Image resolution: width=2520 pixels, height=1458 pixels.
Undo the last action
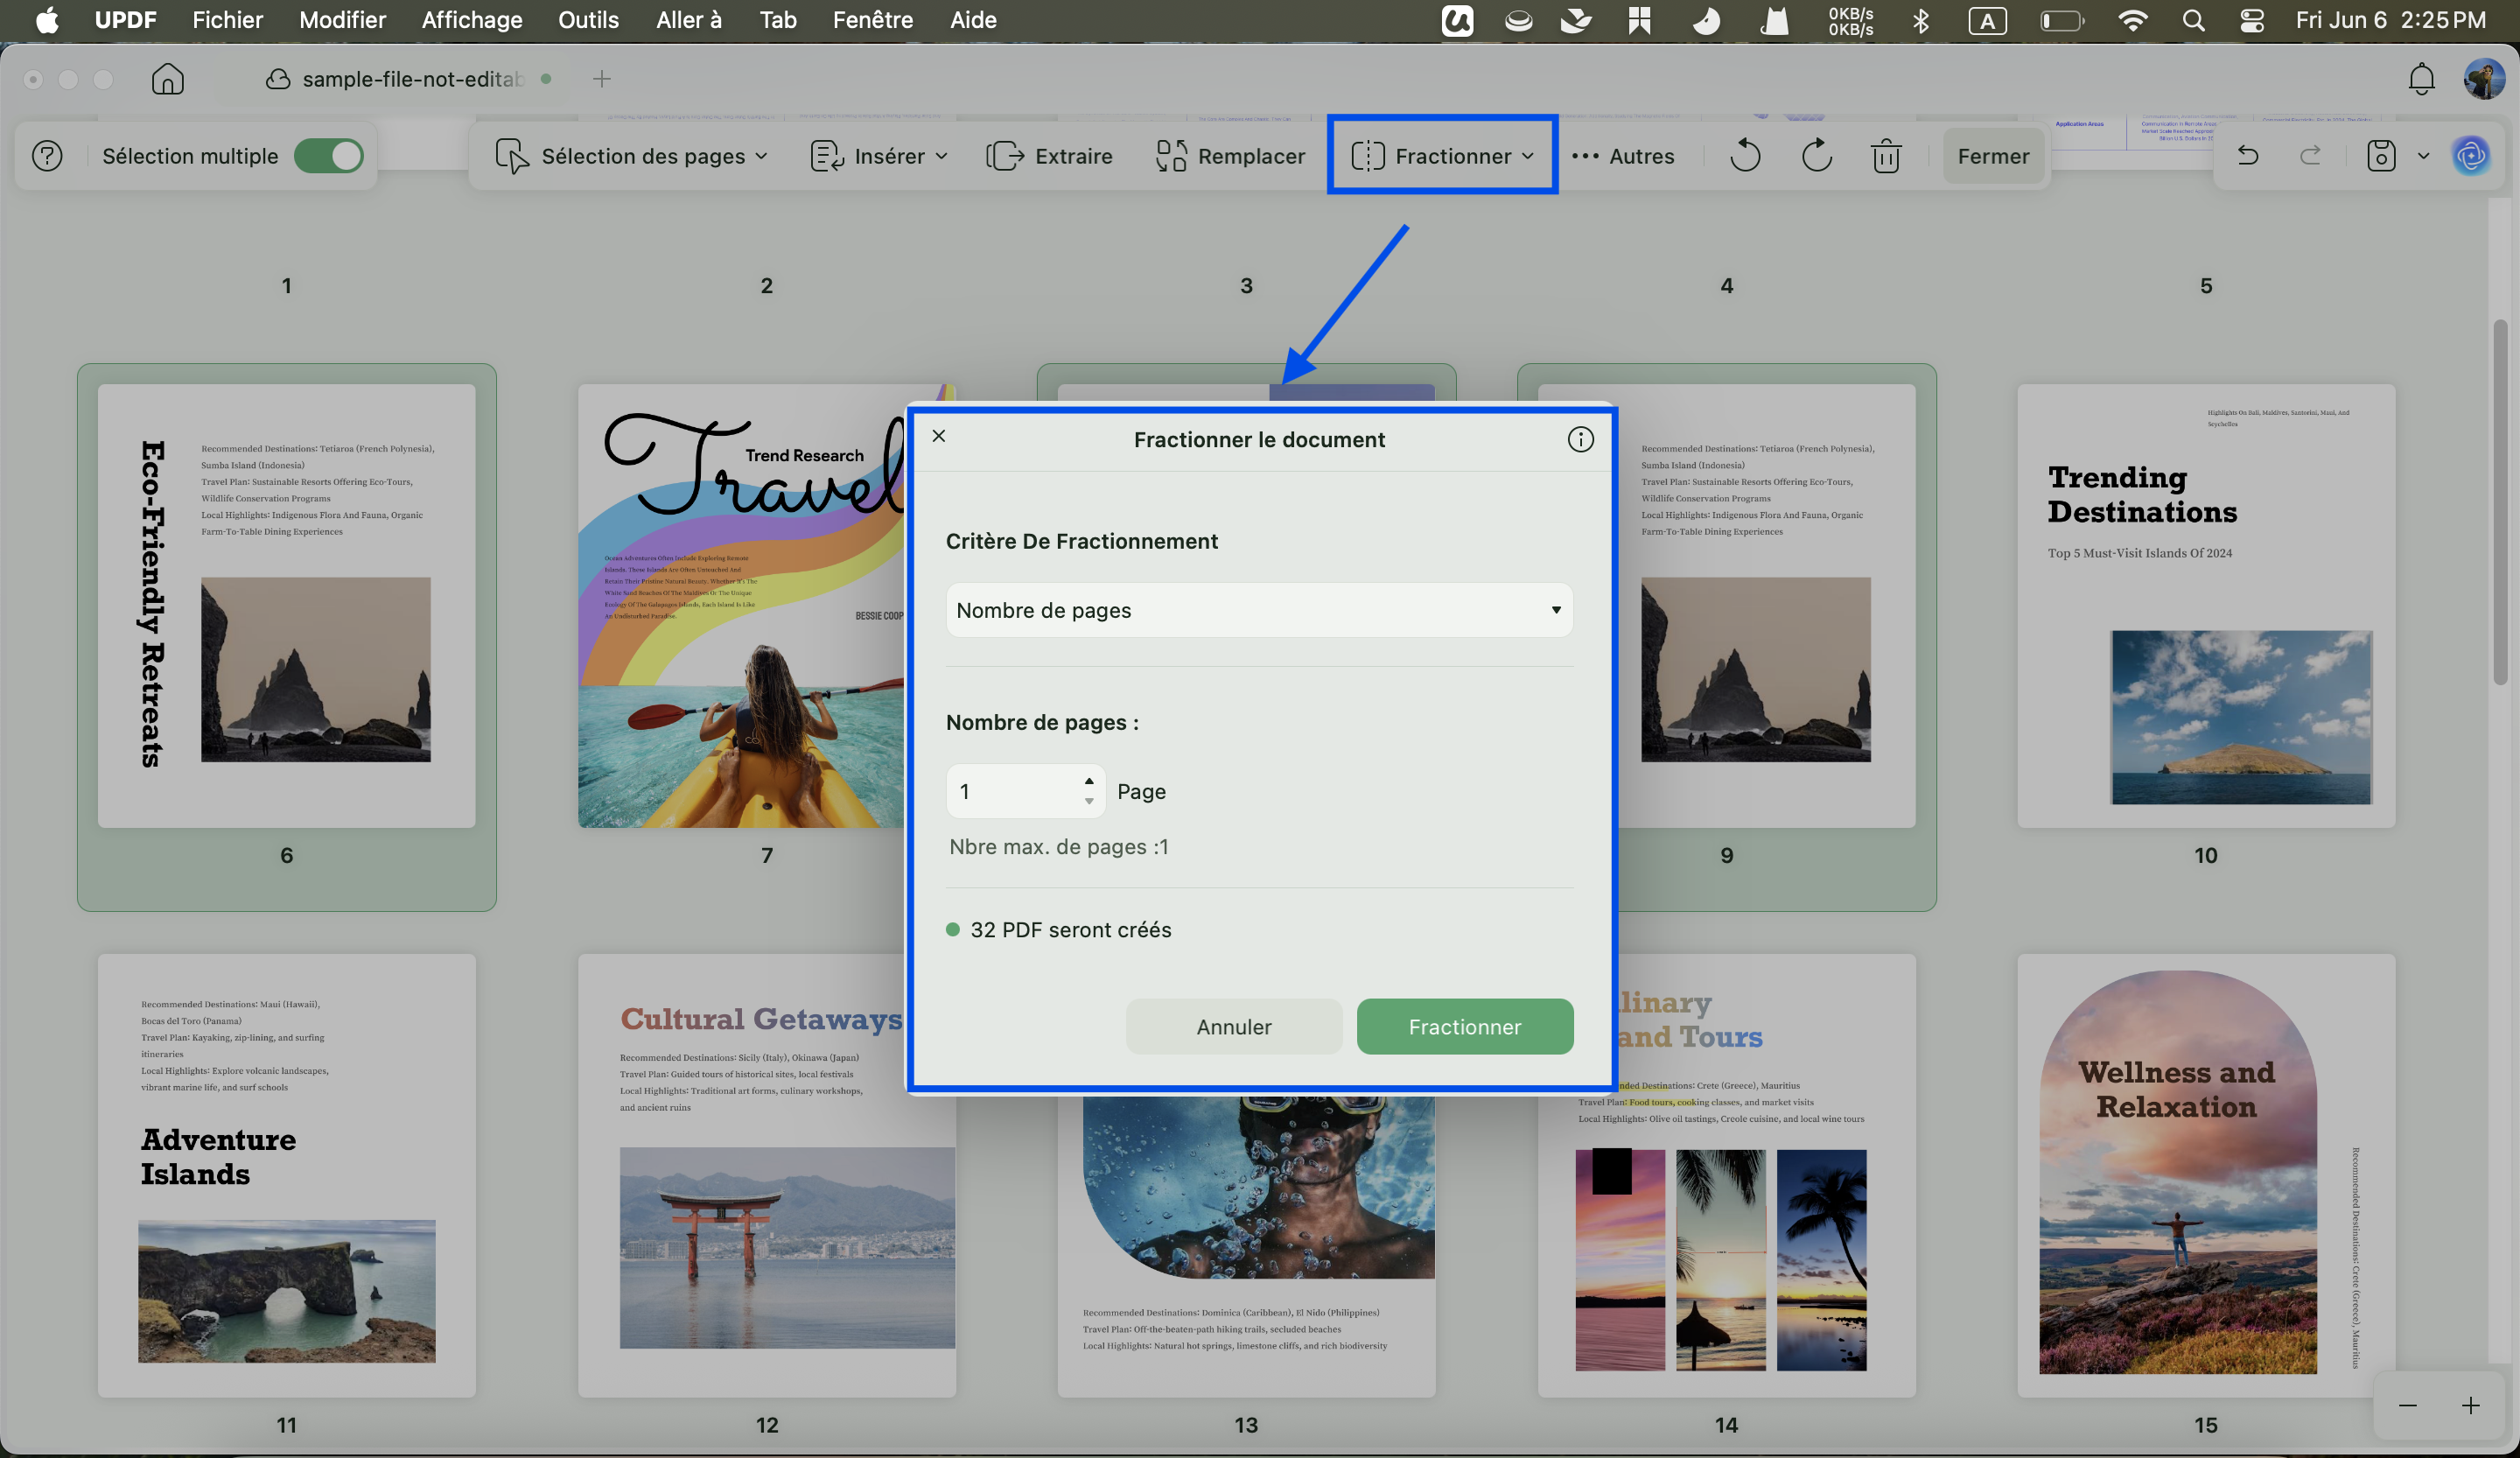(2248, 155)
